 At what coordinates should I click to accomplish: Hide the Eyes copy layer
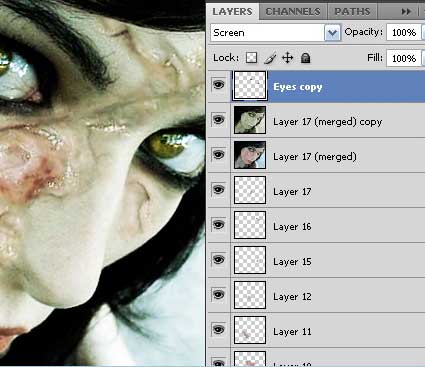pyautogui.click(x=219, y=85)
